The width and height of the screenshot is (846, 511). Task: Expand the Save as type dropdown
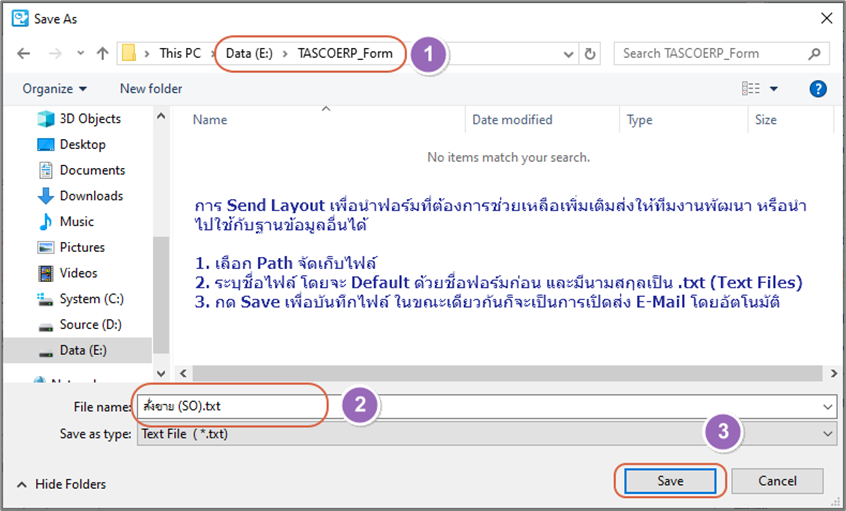pos(826,434)
